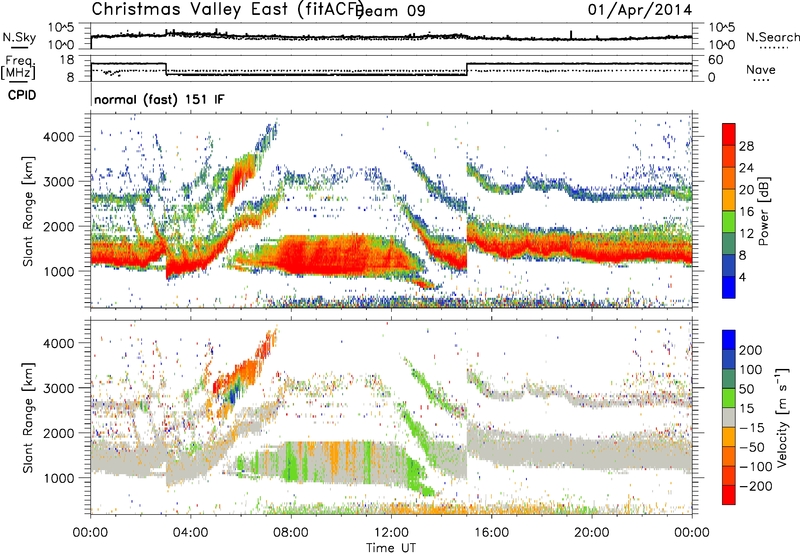Click the 'normal (fast) 151 IF' text

pos(159,99)
